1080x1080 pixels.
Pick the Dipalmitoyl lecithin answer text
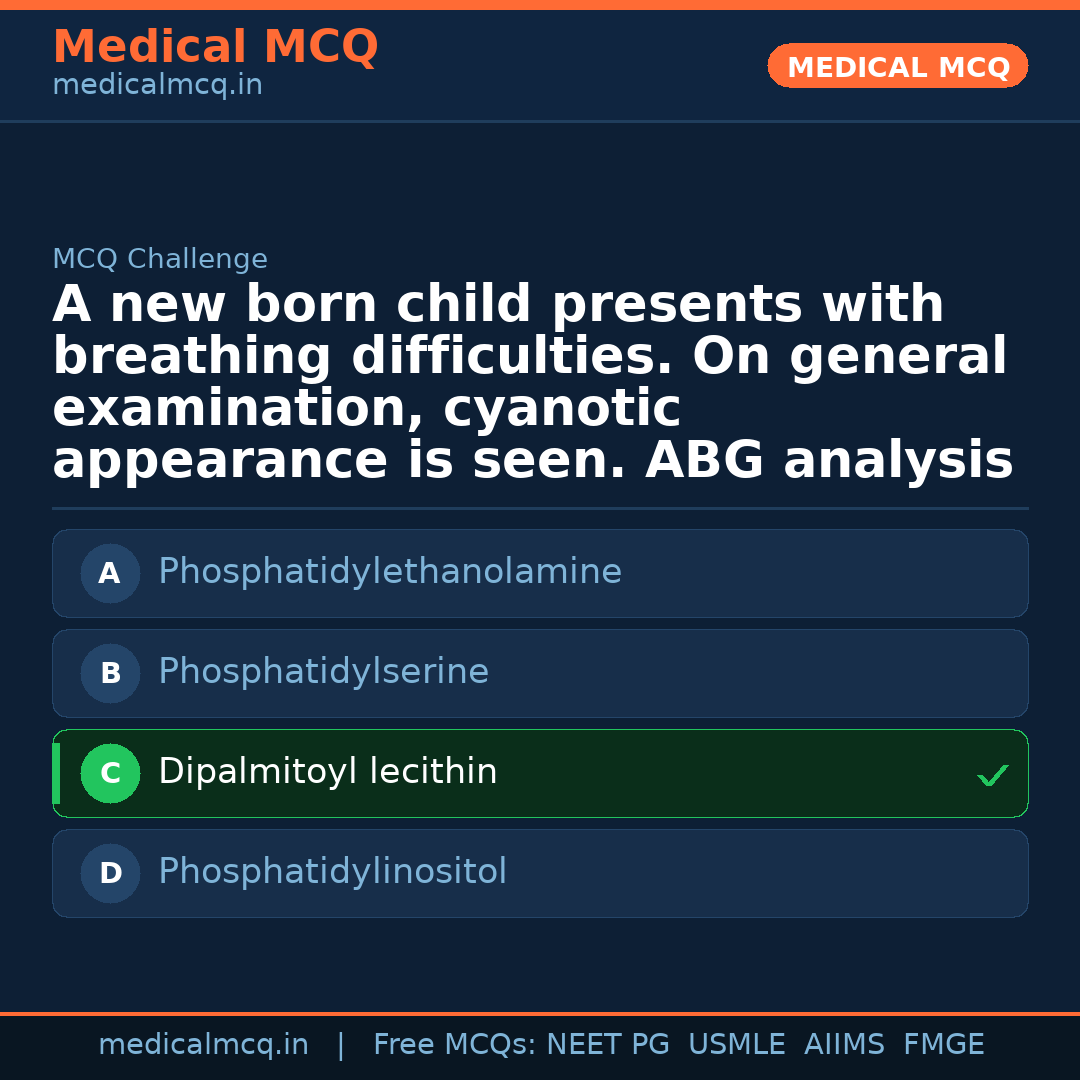[x=327, y=772]
